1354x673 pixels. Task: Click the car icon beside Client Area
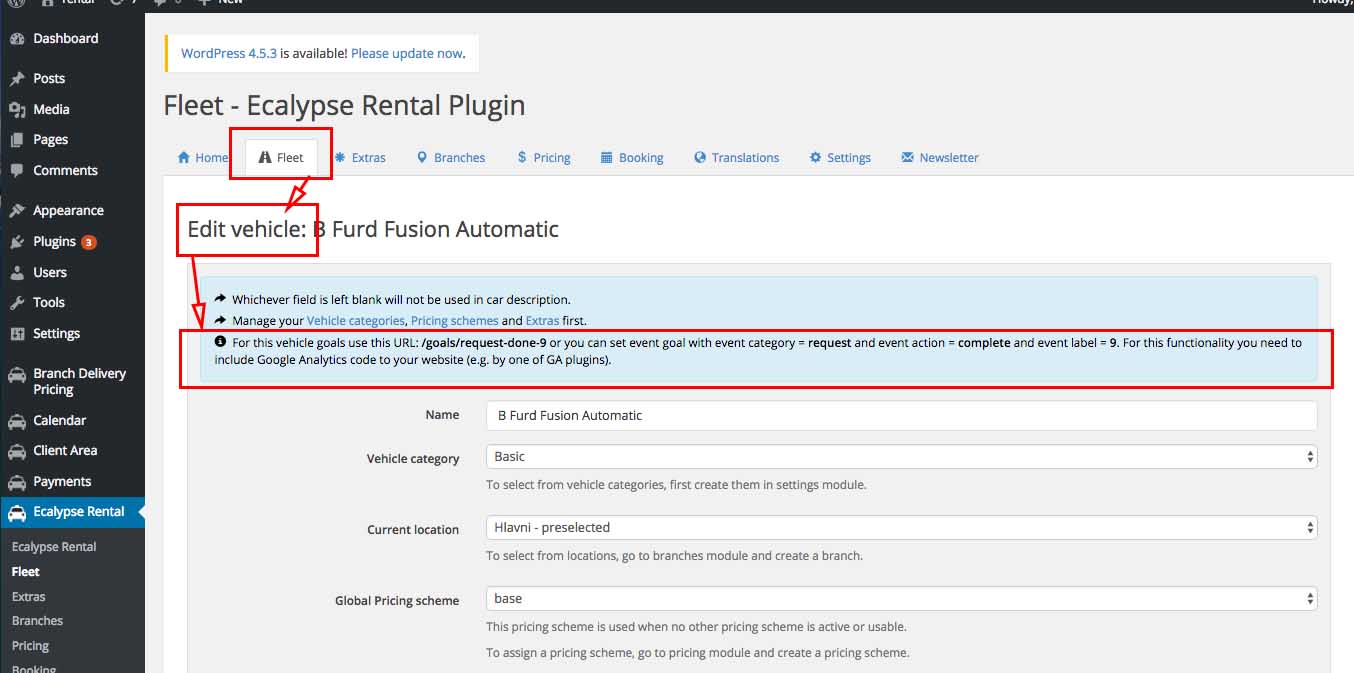coord(16,451)
